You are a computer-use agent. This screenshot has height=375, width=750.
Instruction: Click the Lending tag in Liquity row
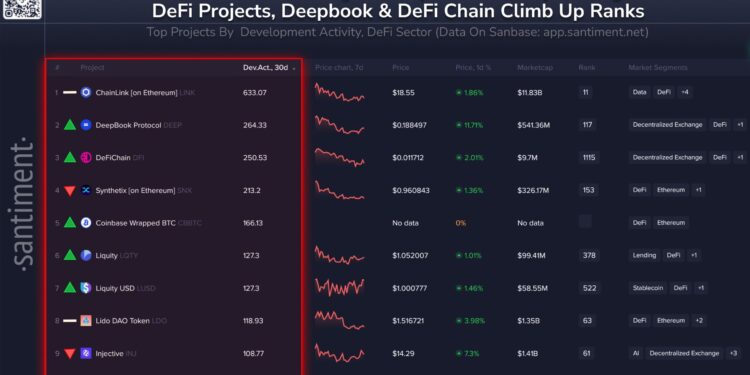tap(644, 255)
